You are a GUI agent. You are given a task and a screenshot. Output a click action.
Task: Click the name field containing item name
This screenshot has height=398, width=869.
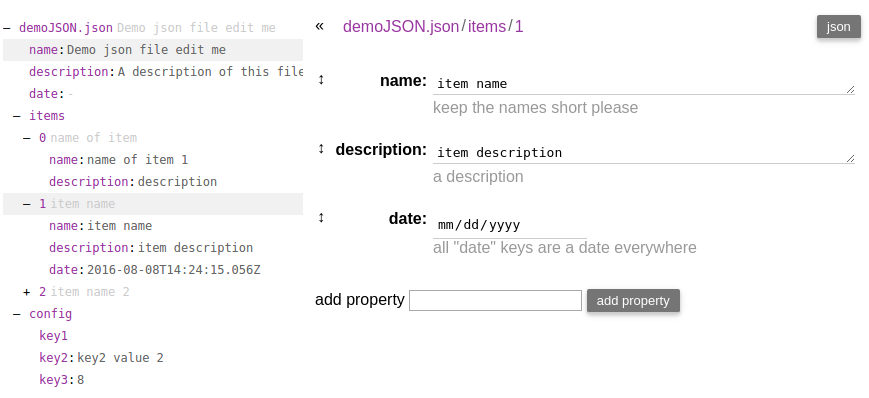coord(643,84)
